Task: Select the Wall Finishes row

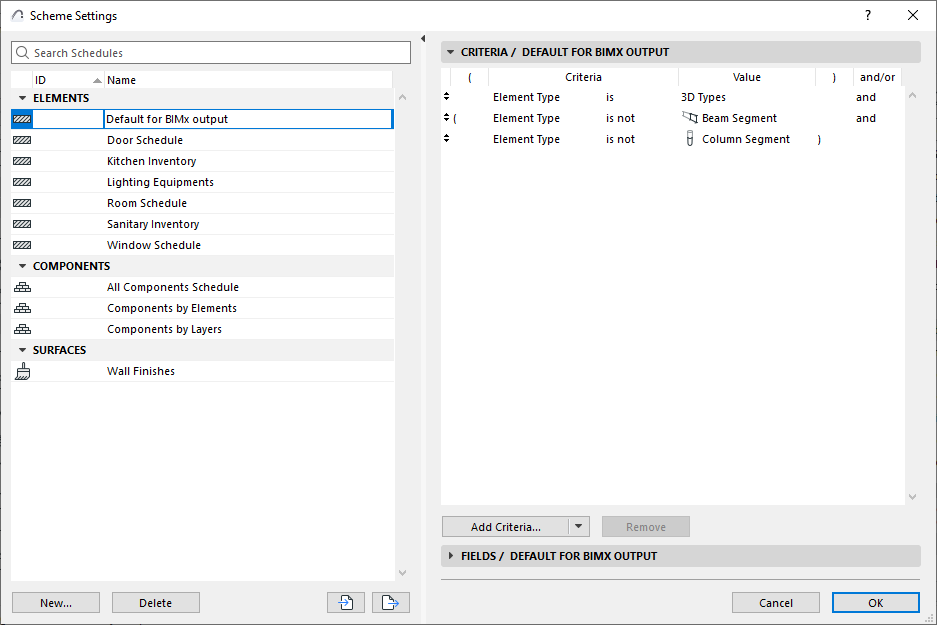Action: [203, 371]
